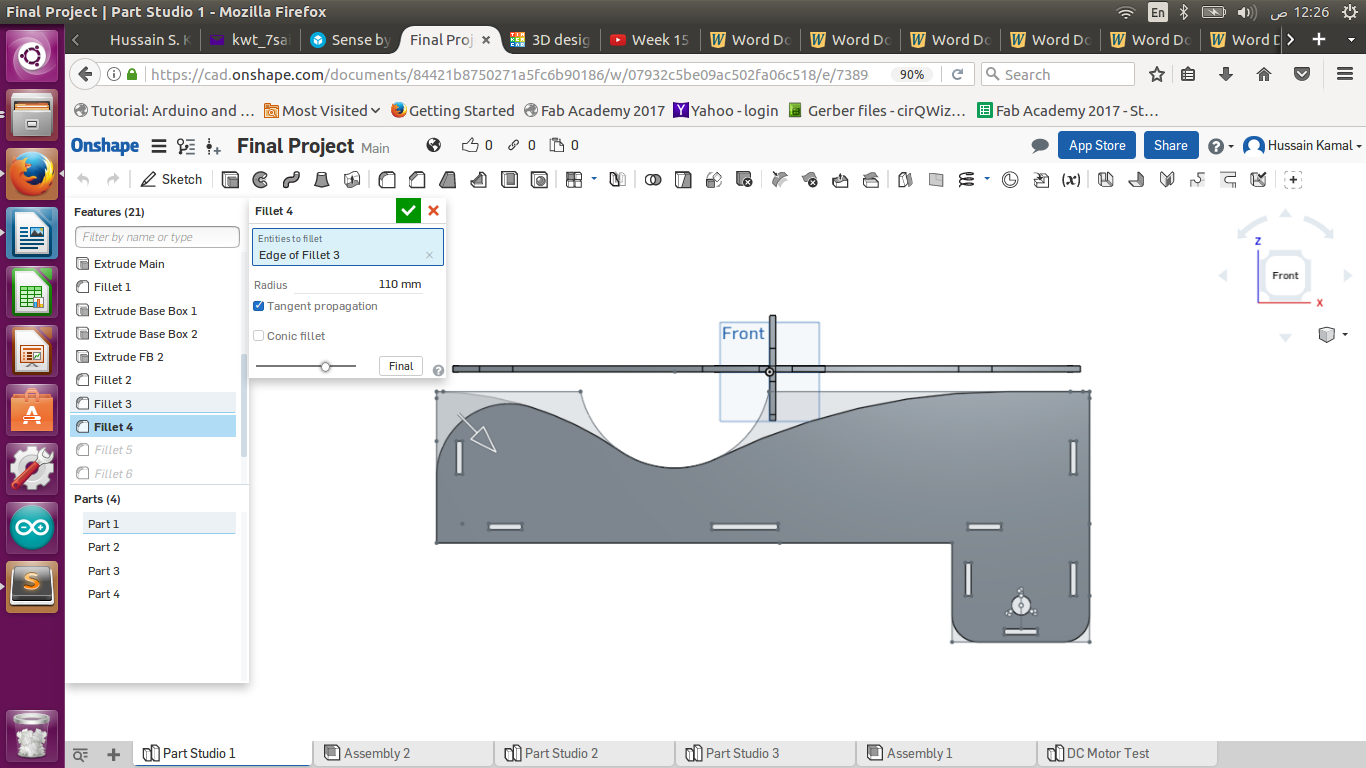The height and width of the screenshot is (768, 1366).
Task: Click the Chamfer tool icon
Action: pyautogui.click(x=417, y=180)
